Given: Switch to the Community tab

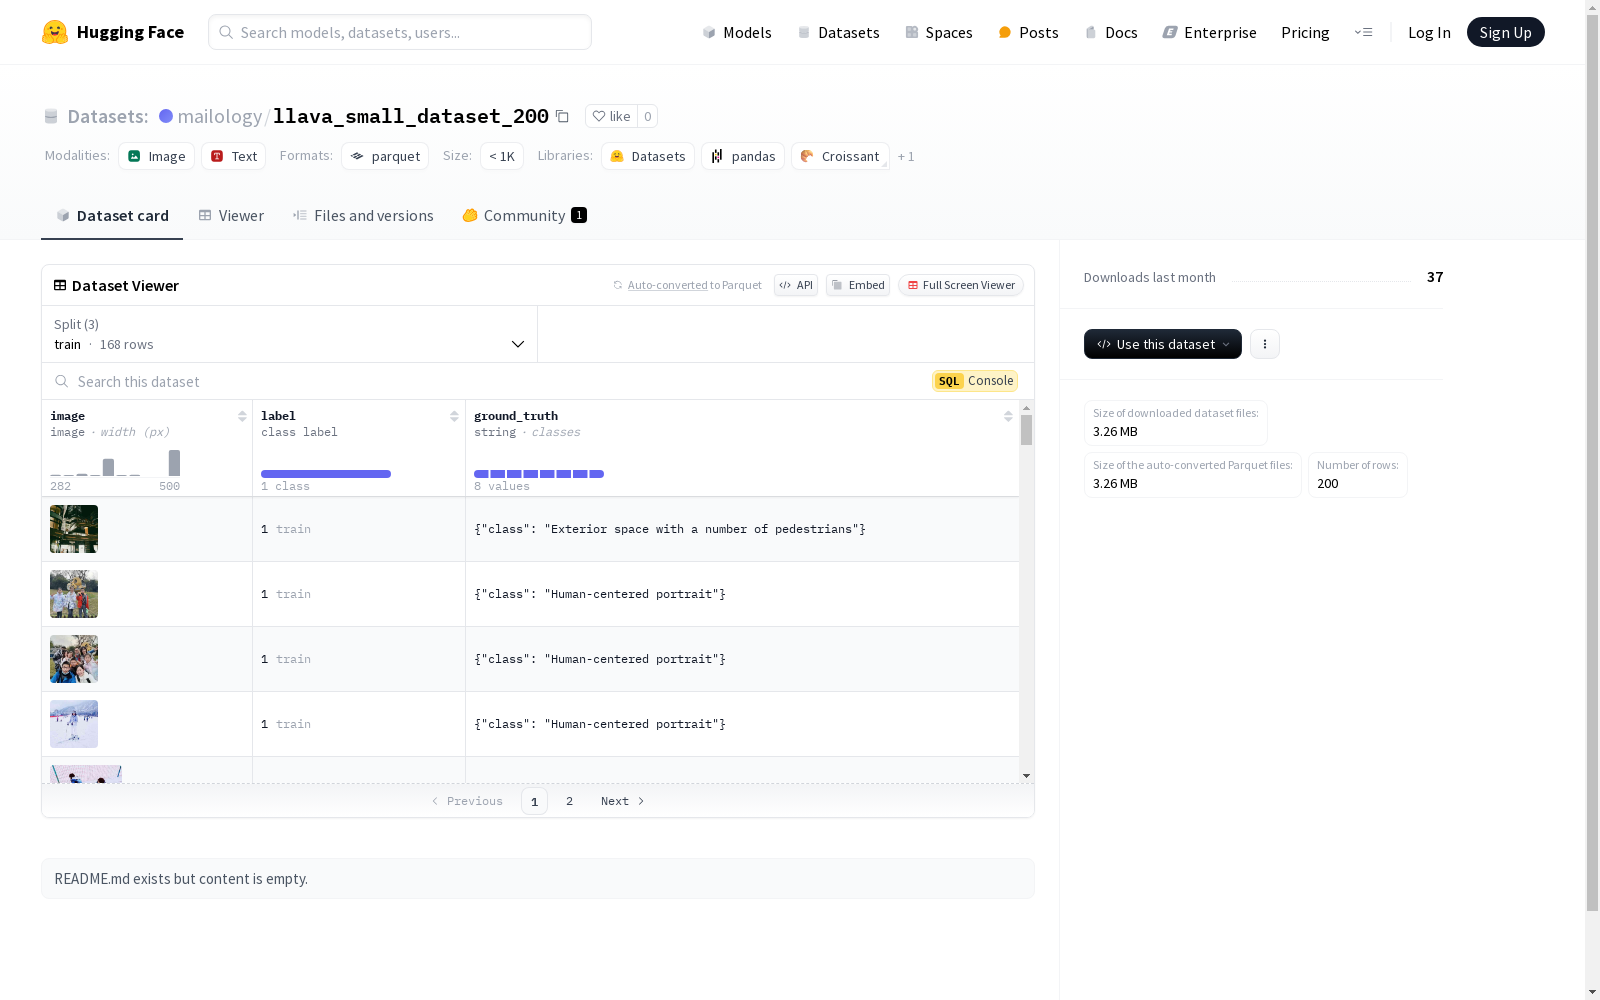Looking at the screenshot, I should pyautogui.click(x=524, y=216).
